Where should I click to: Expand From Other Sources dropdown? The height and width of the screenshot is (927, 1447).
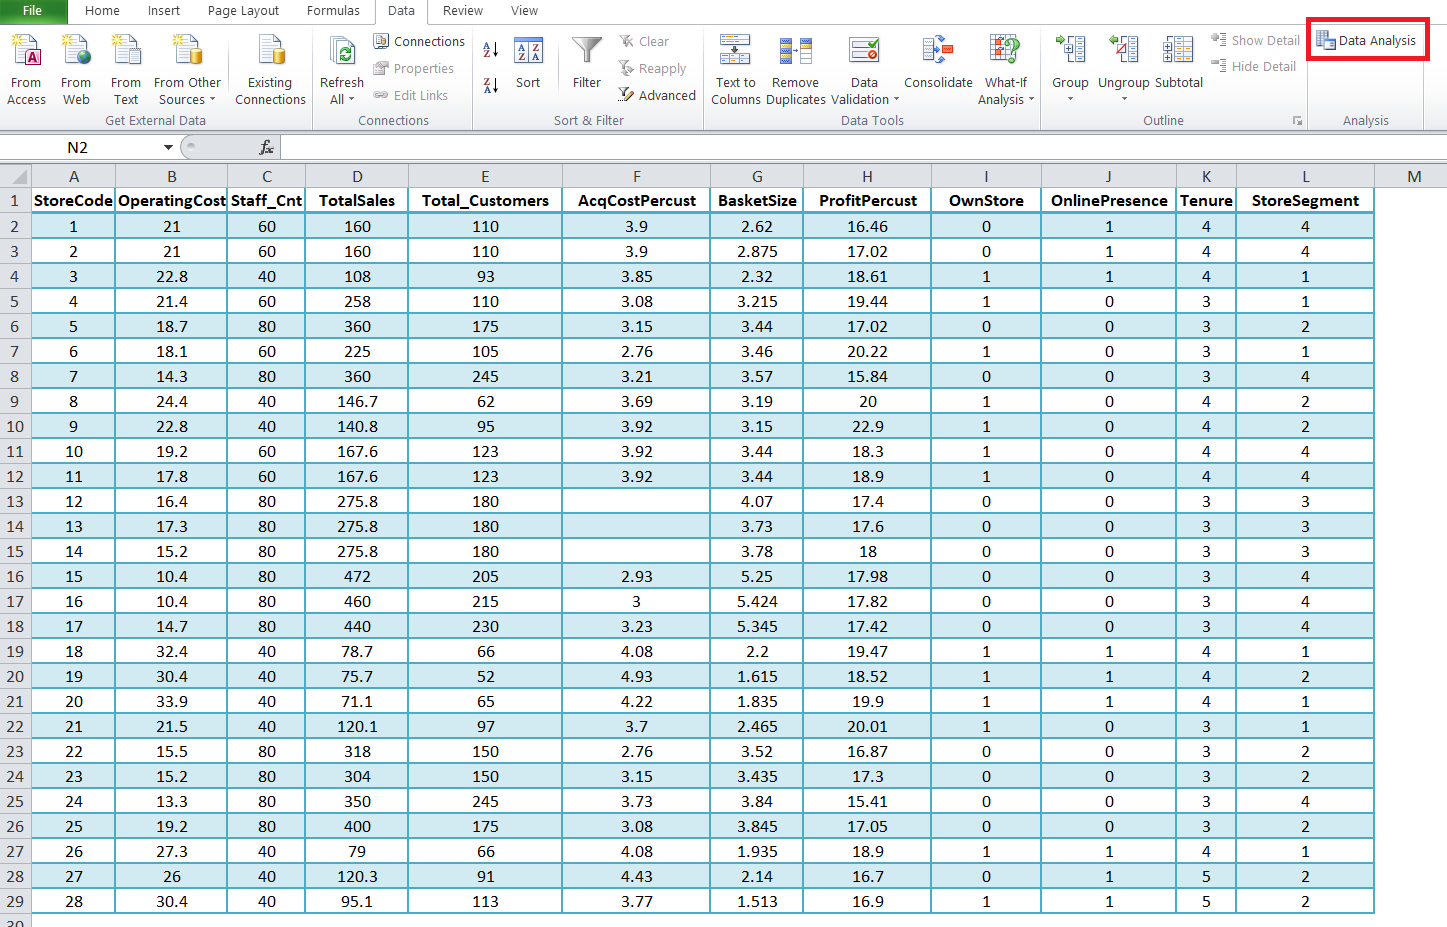coord(212,100)
